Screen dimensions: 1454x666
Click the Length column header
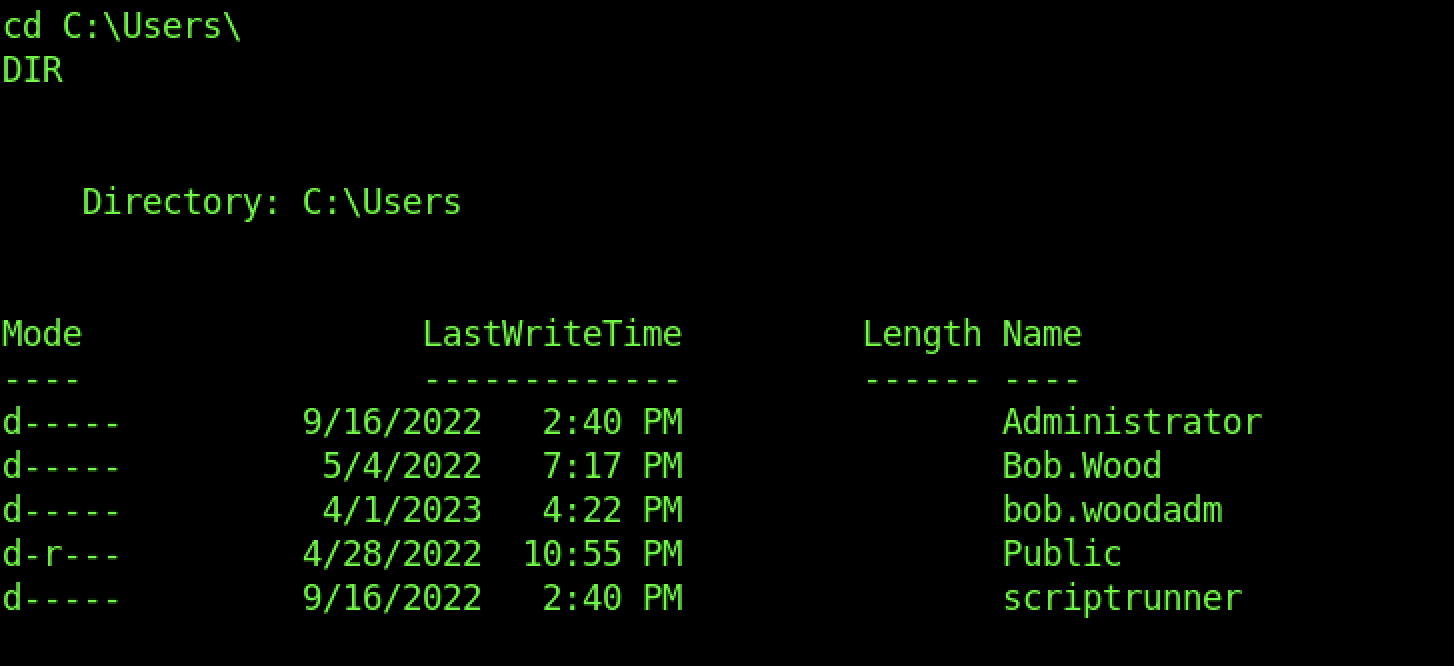point(921,334)
